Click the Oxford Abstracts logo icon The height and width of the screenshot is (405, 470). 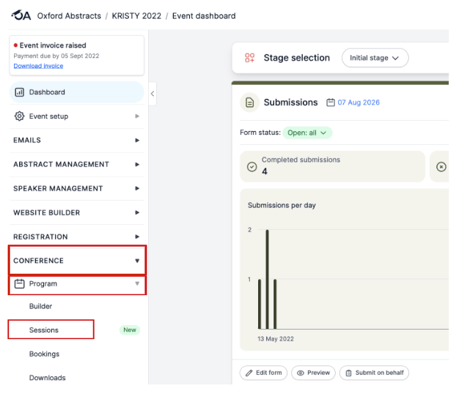(21, 15)
